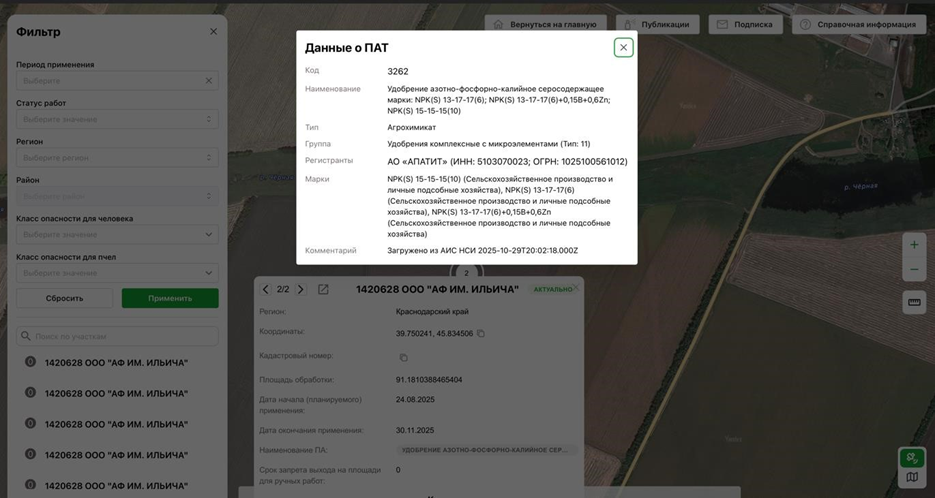Open Справочная информация in the top bar
This screenshot has width=935, height=498.
pos(860,24)
